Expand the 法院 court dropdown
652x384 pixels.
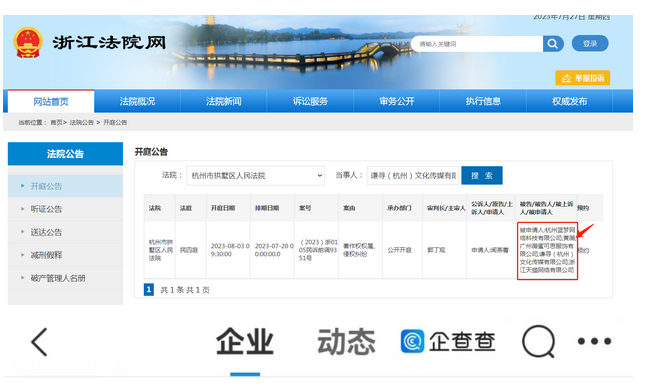pyautogui.click(x=255, y=176)
